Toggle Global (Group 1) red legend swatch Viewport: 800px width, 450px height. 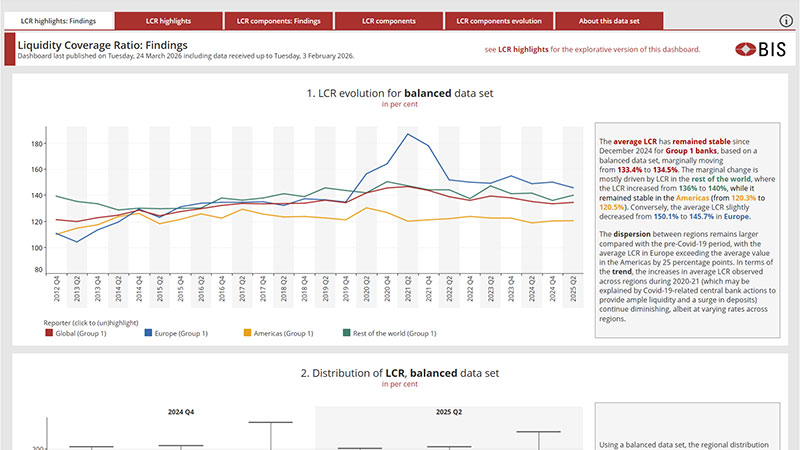49,333
